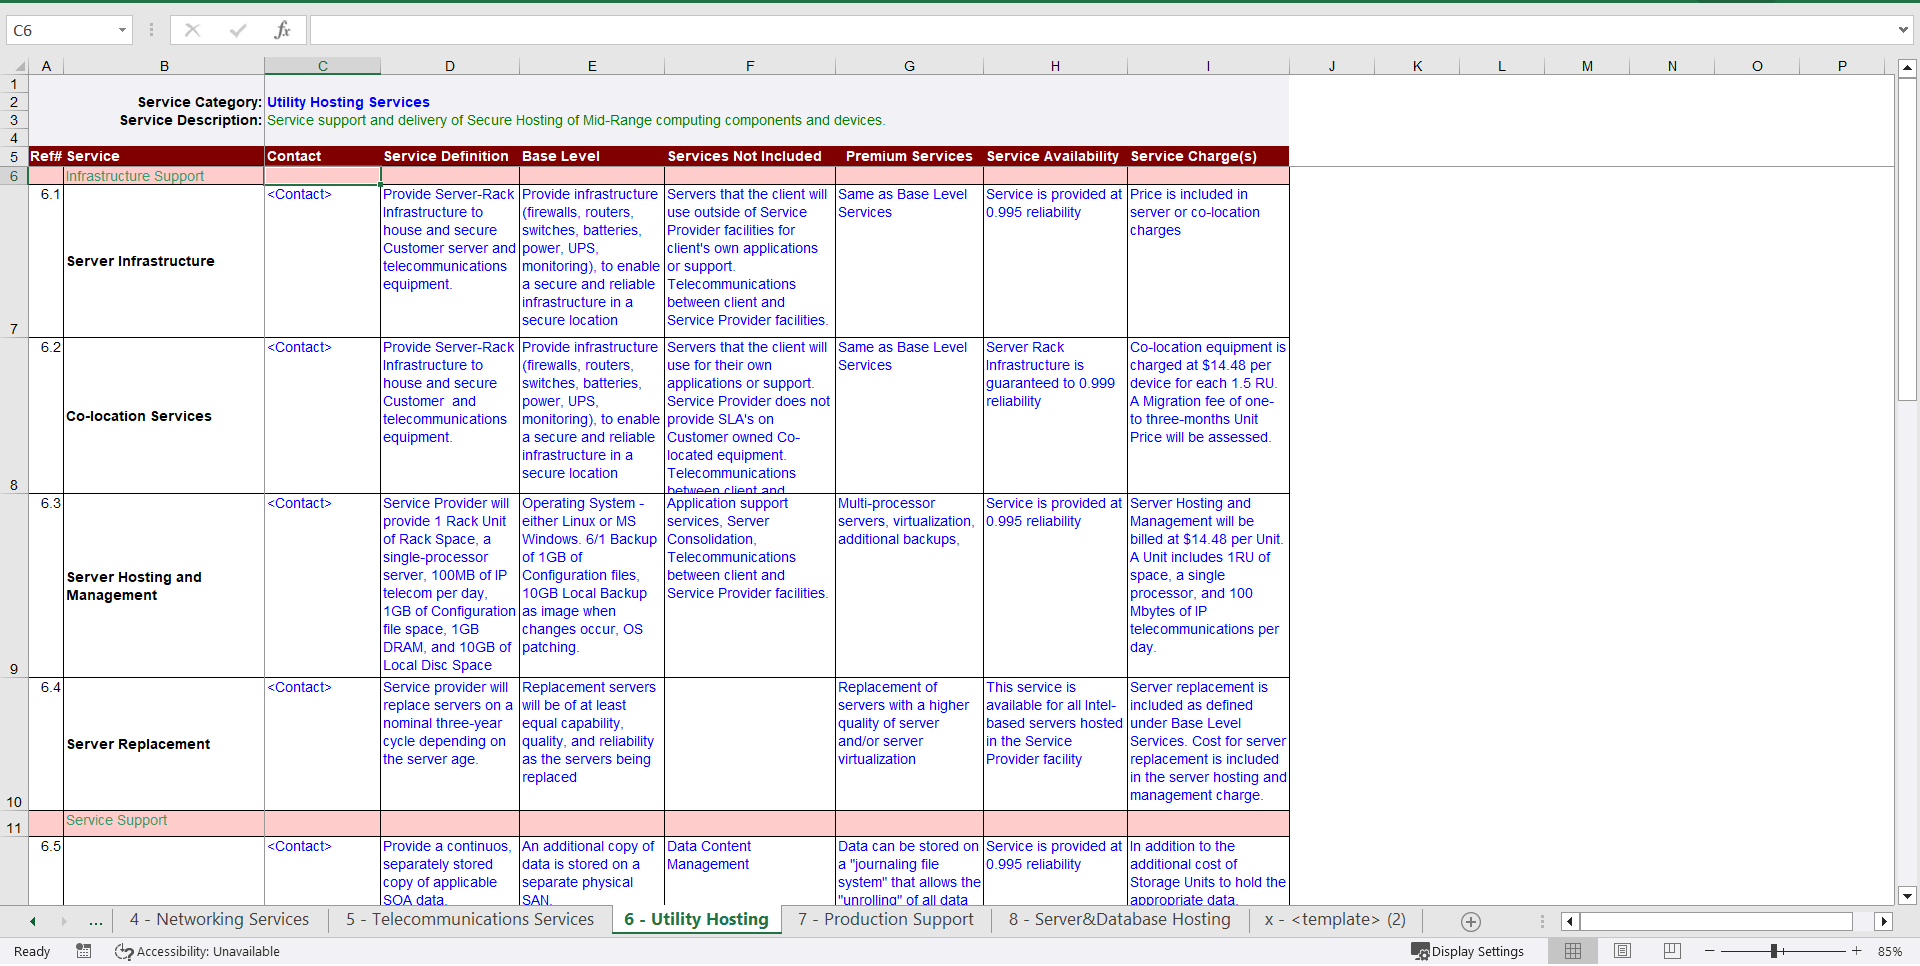Select Page Break Preview view icon

pos(1672,951)
